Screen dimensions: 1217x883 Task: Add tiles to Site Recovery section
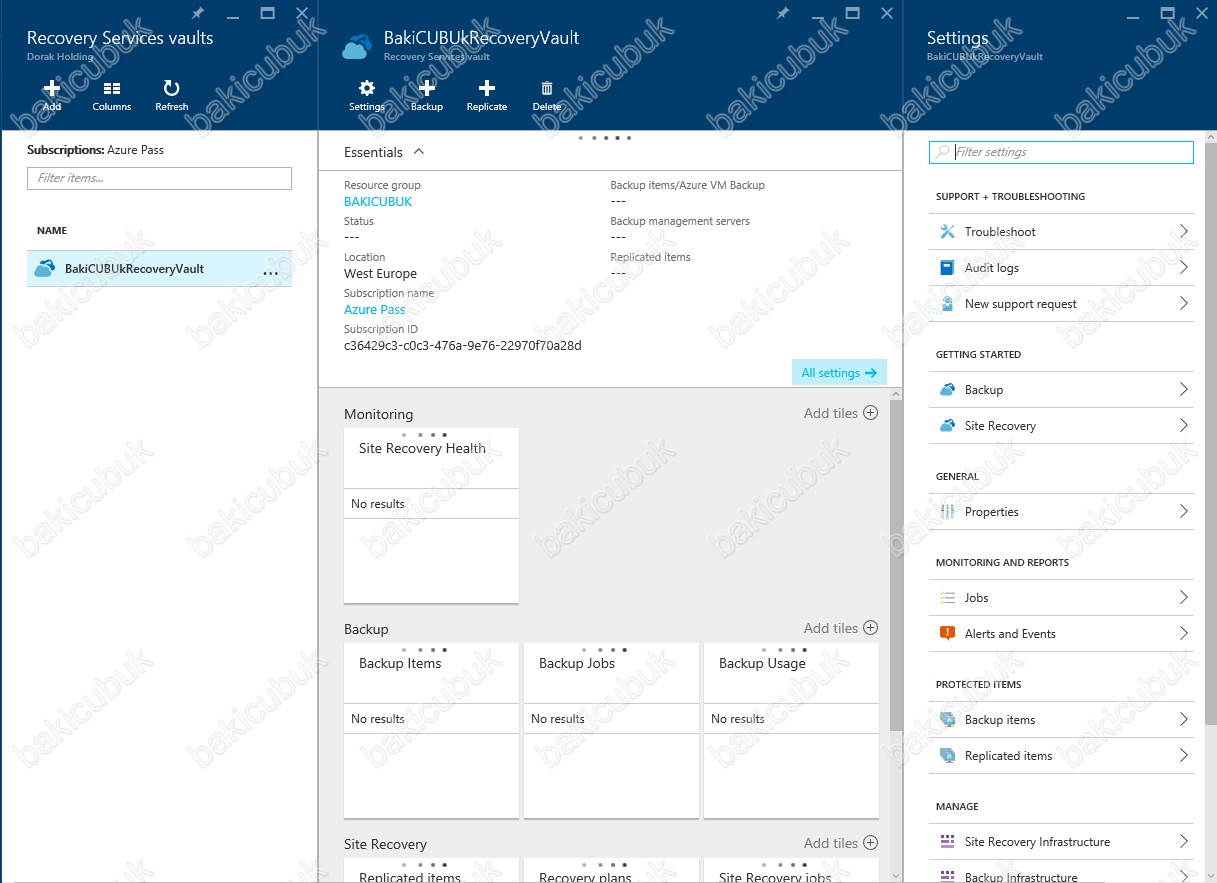tap(841, 843)
